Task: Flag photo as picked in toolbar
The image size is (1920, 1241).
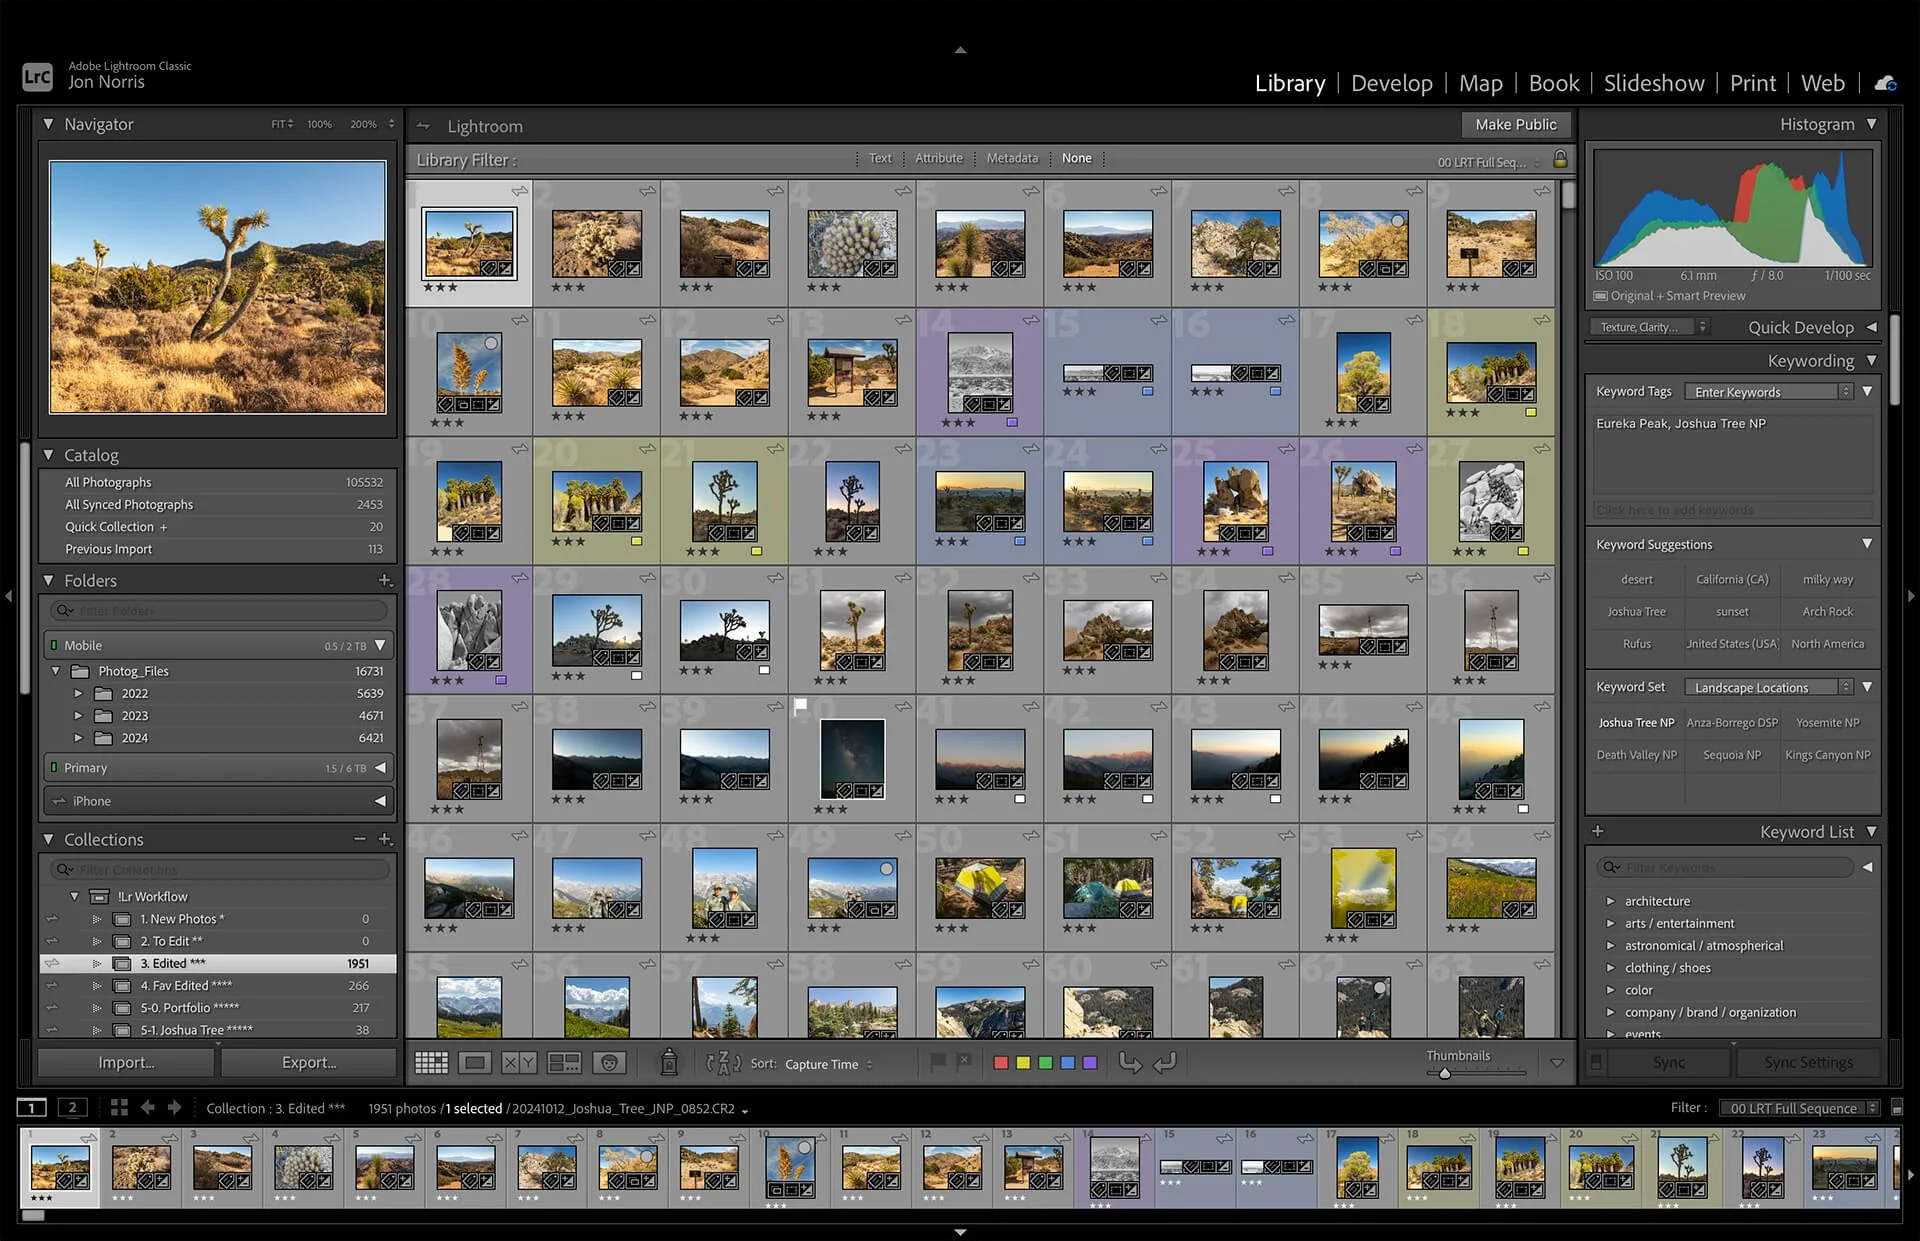Action: pyautogui.click(x=937, y=1062)
